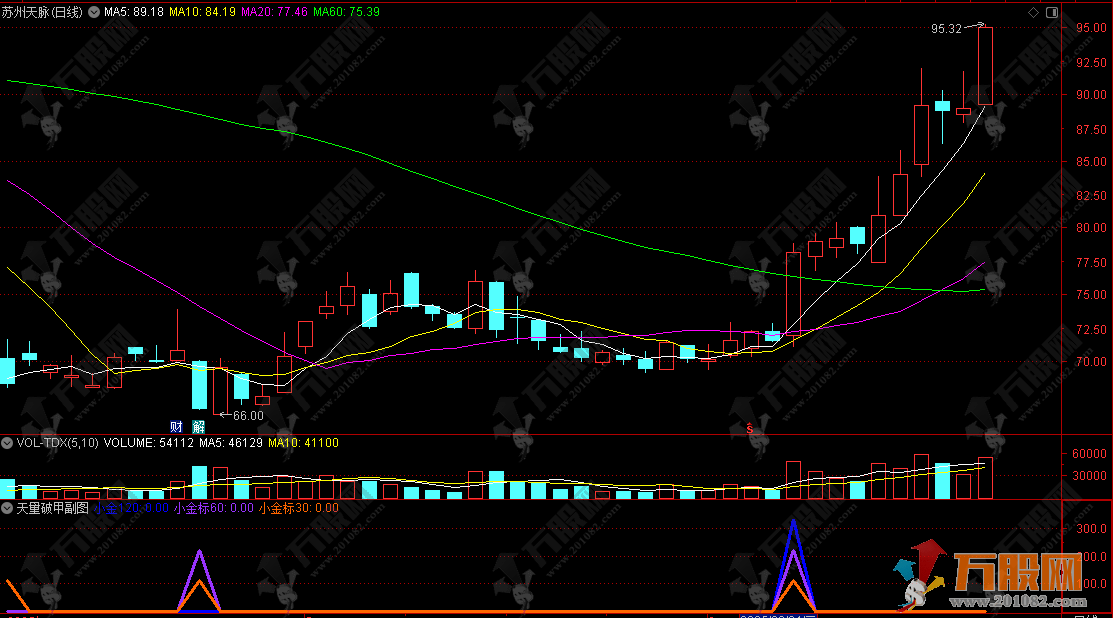Click the 财 financial marker icon
1113x618 pixels.
176,426
